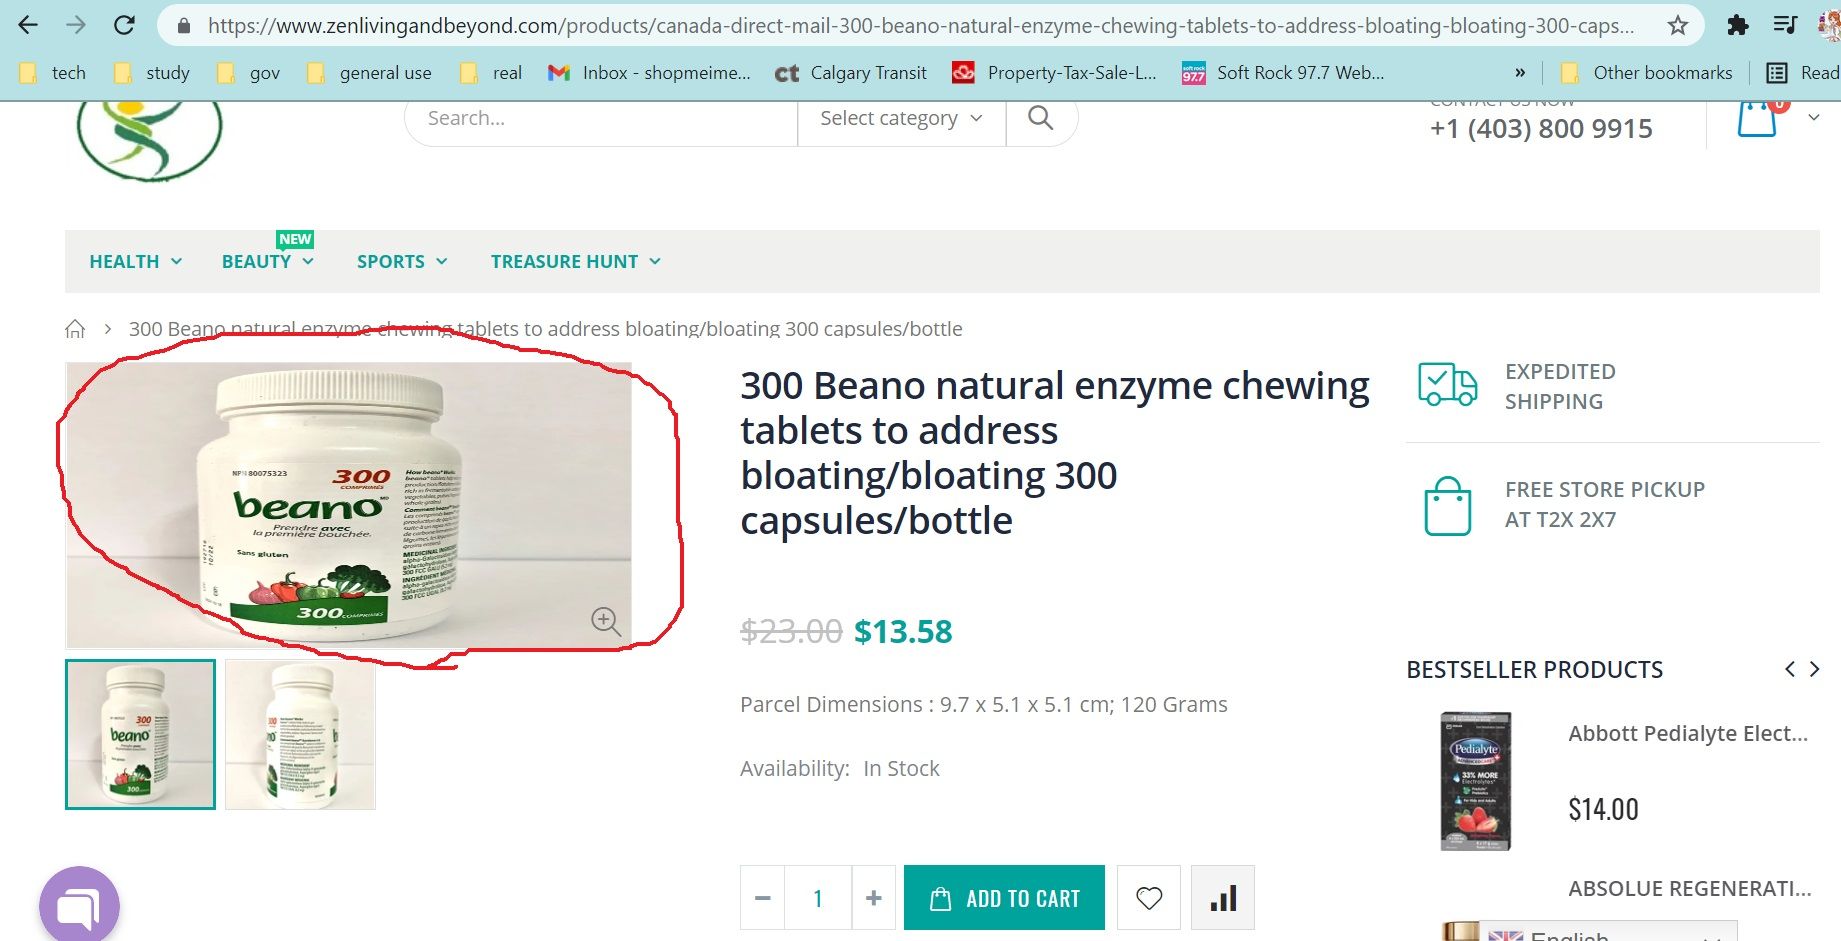Decrease quantity with minus button
The width and height of the screenshot is (1841, 941).
pyautogui.click(x=762, y=898)
